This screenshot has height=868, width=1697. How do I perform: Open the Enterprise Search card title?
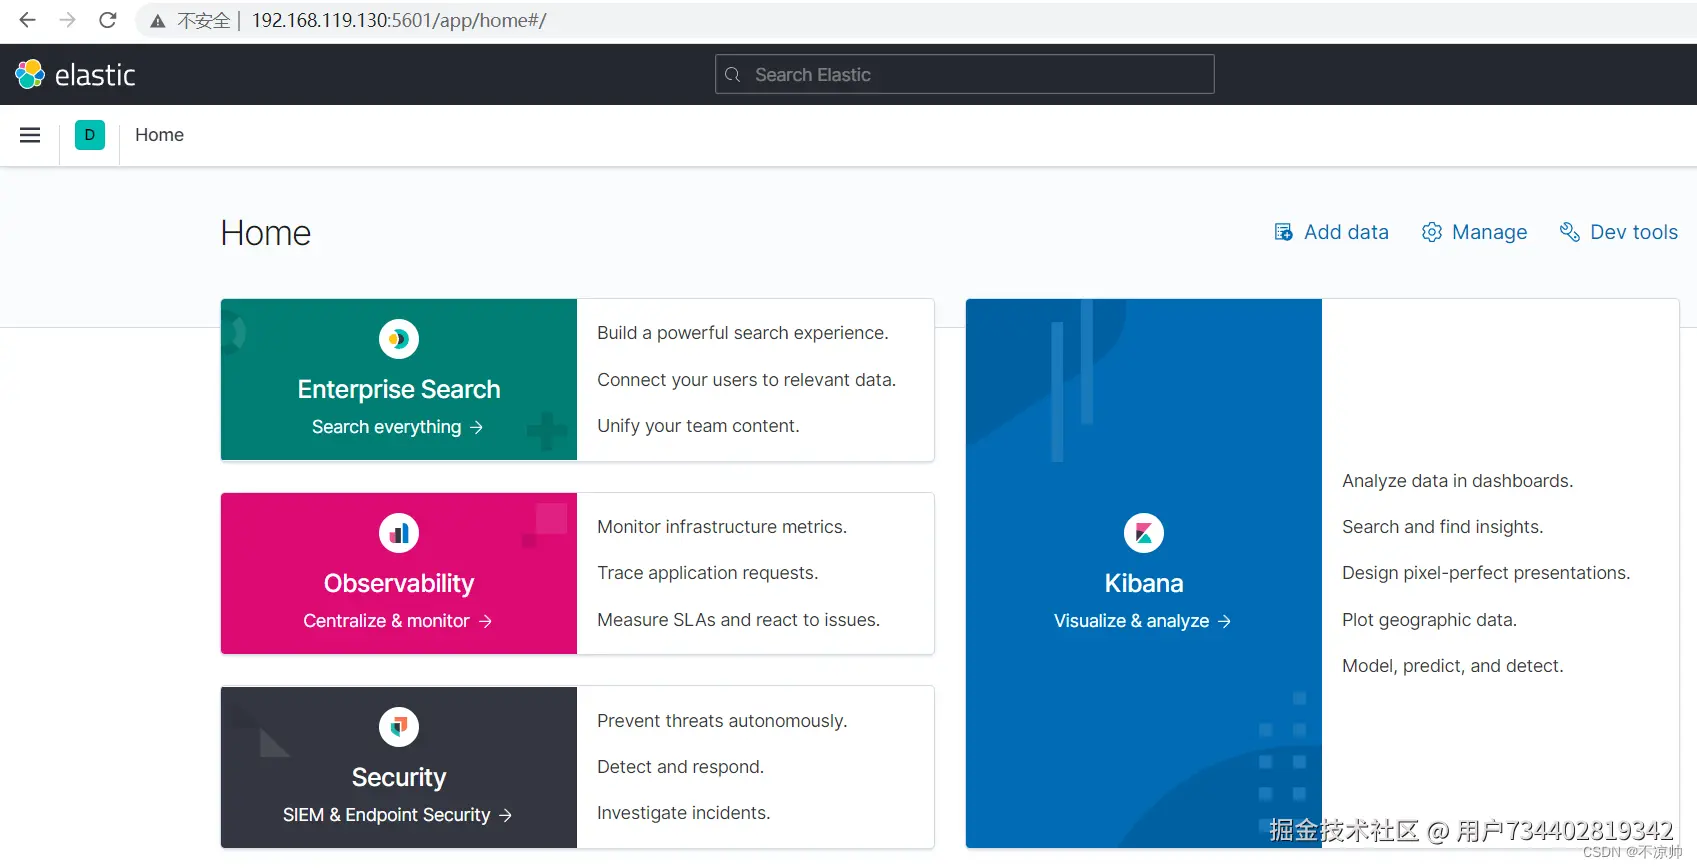399,389
